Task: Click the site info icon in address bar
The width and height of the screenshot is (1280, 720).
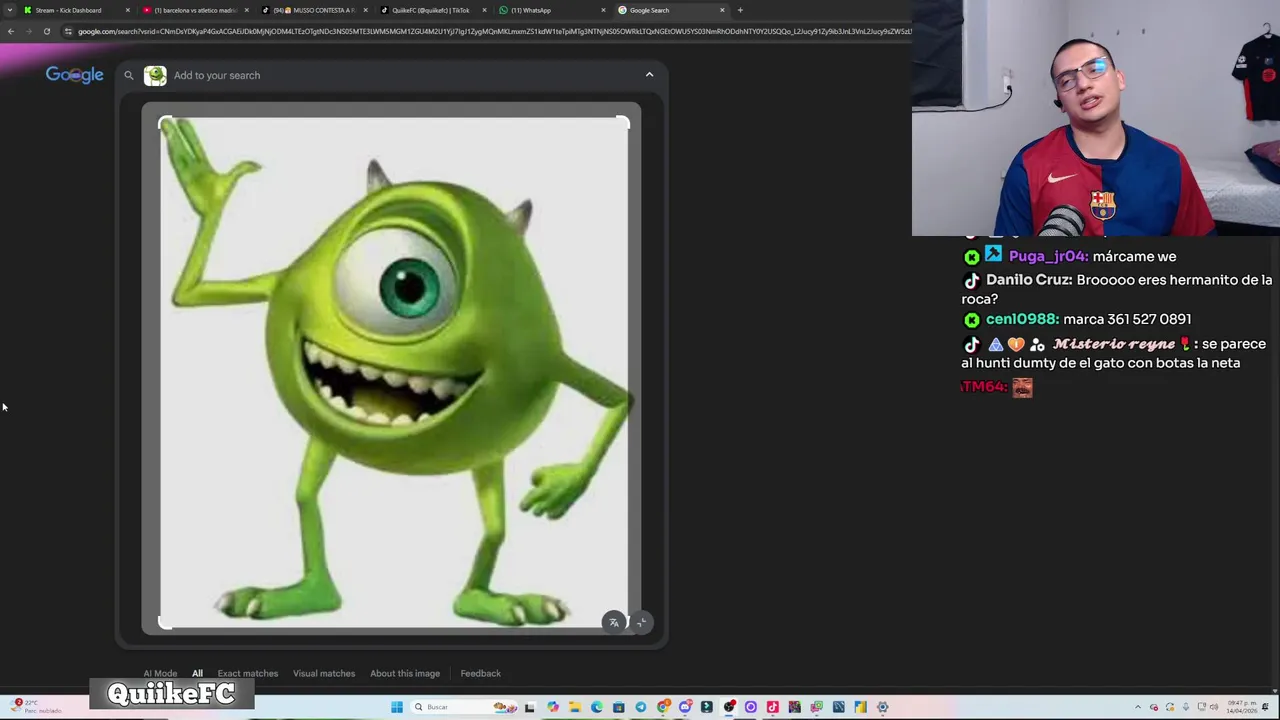Action: [68, 31]
